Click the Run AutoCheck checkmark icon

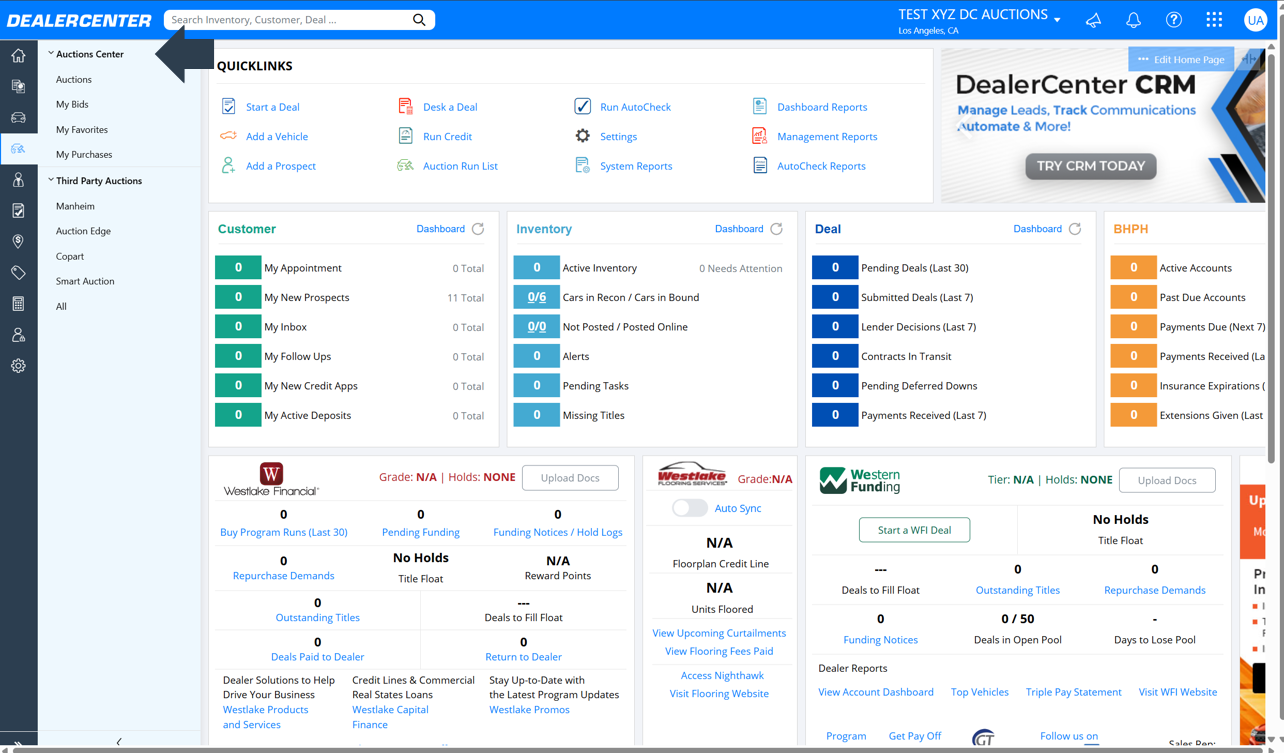(582, 107)
